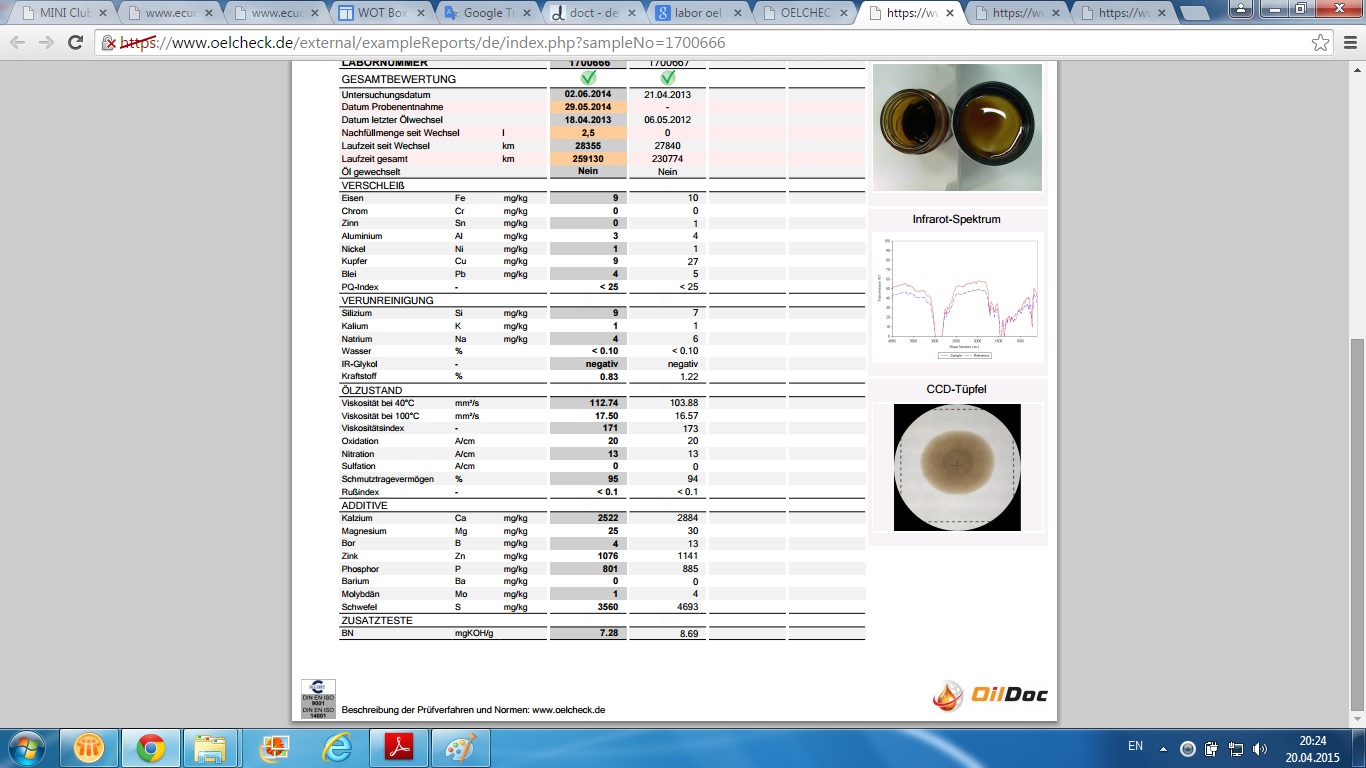Screen dimensions: 1366x768
Task: Open the oil sample jar photo
Action: click(958, 127)
